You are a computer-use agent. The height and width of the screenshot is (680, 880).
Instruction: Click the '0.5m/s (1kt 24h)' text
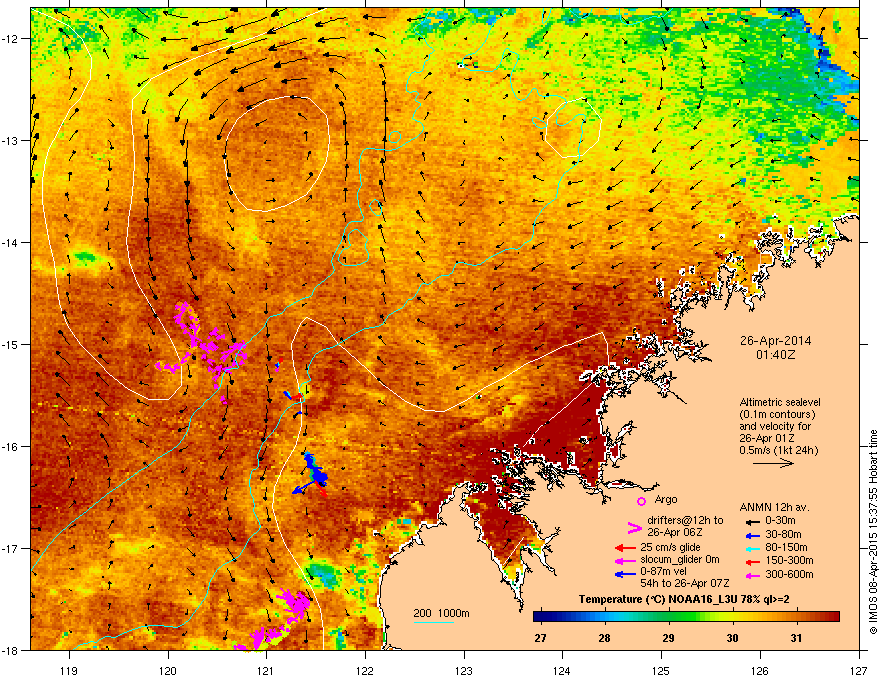[x=778, y=450]
